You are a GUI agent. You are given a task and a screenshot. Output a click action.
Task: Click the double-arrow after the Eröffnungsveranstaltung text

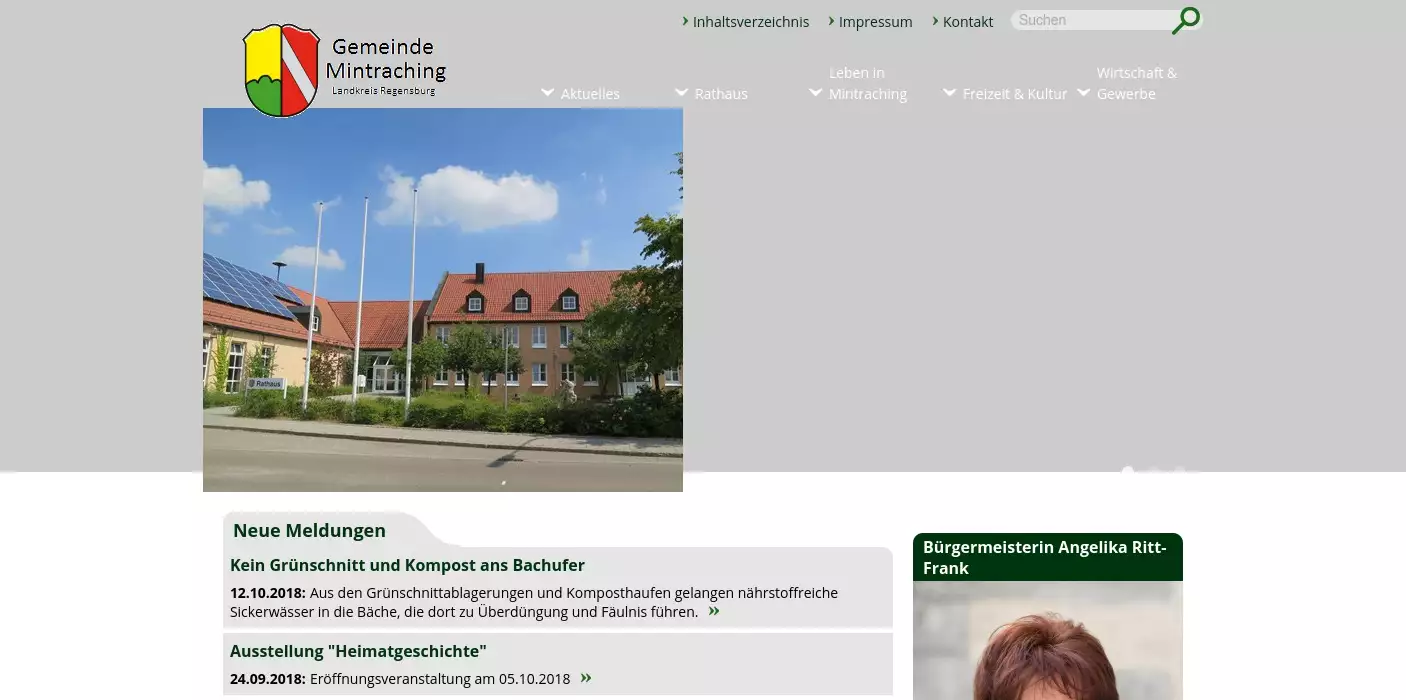[586, 678]
